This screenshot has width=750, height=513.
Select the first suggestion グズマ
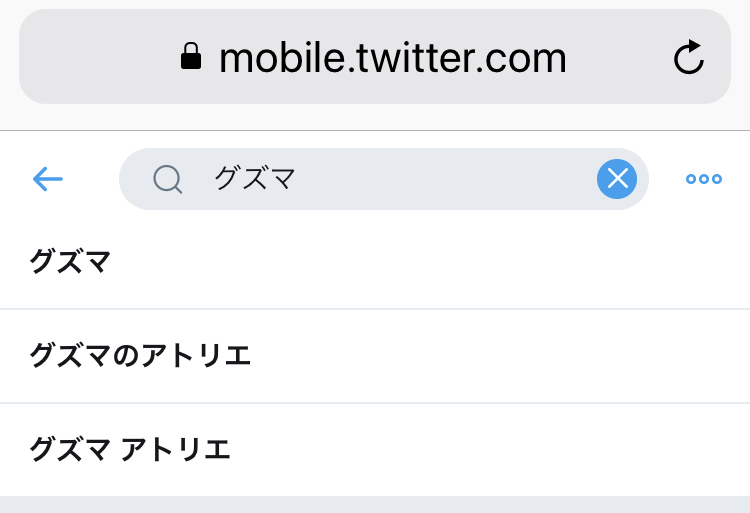point(70,262)
